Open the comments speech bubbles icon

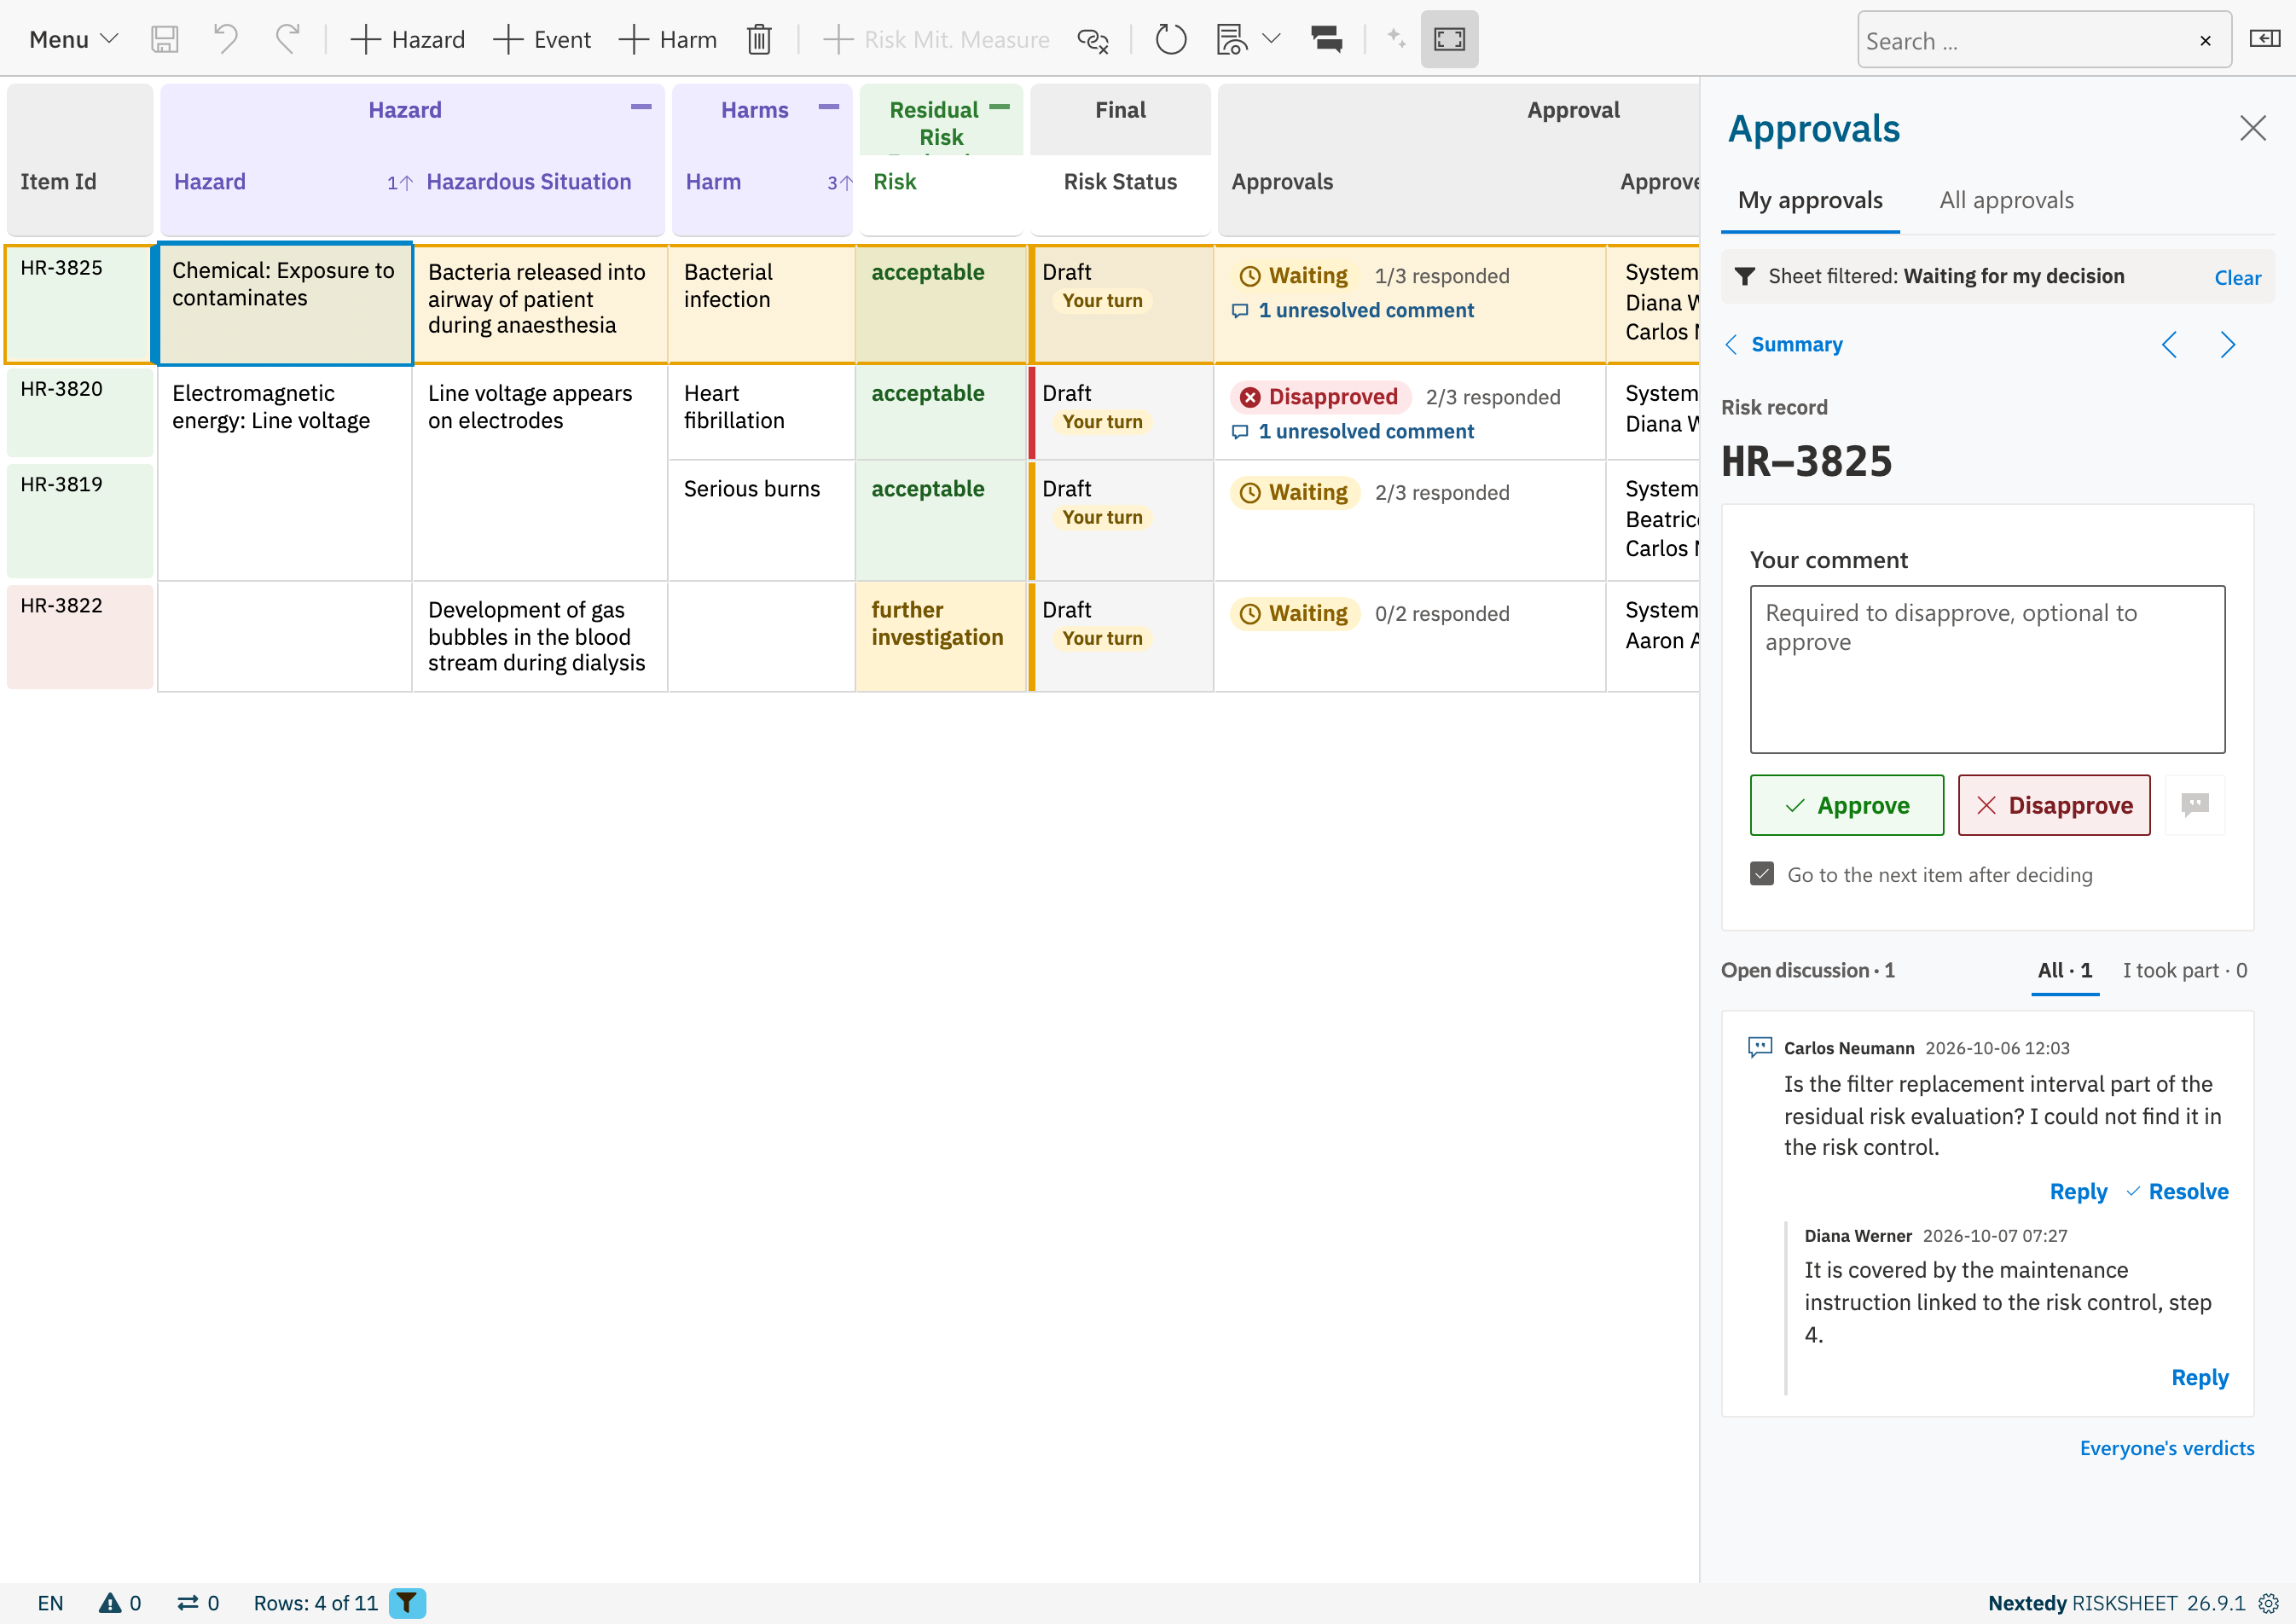click(1326, 40)
